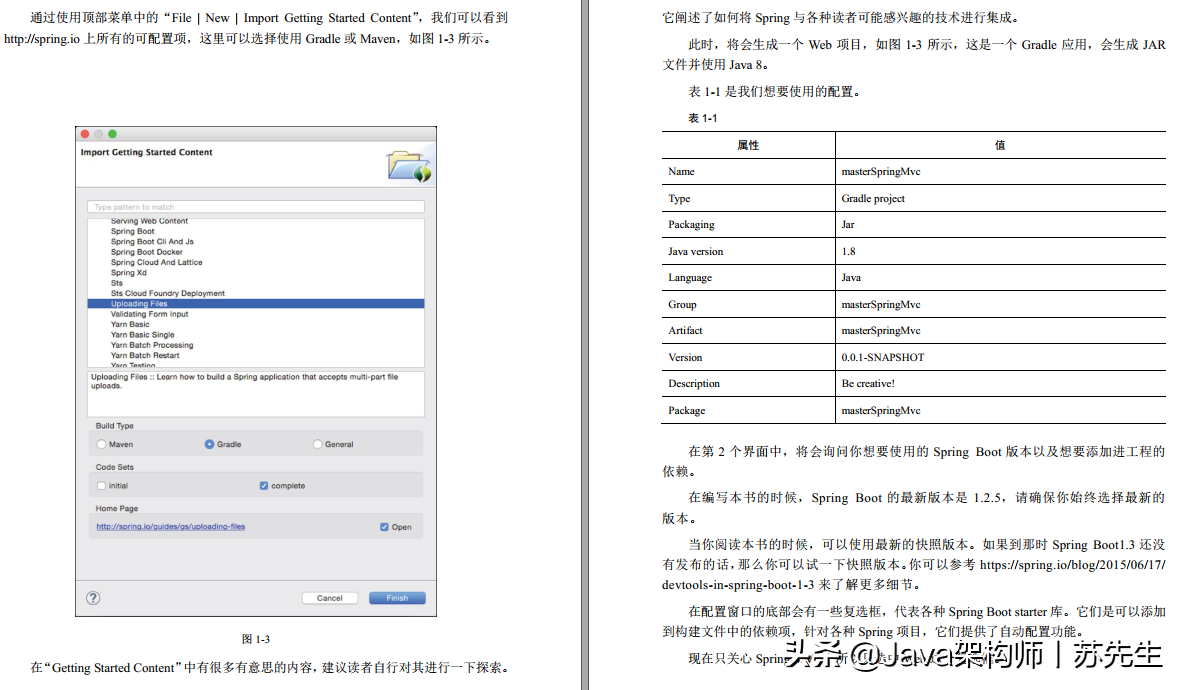The height and width of the screenshot is (690, 1183).
Task: Select the Maven build type radio
Action: pos(101,444)
